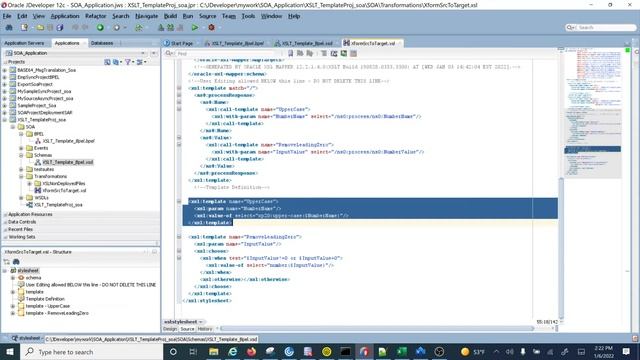
Task: Open Excel from the Windows taskbar
Action: point(402,351)
